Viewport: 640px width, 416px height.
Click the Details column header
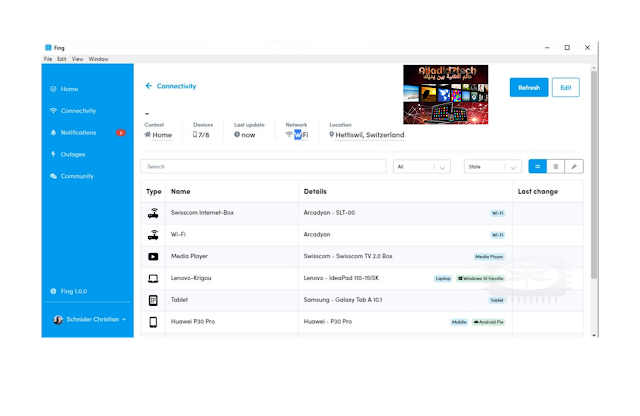pos(315,191)
